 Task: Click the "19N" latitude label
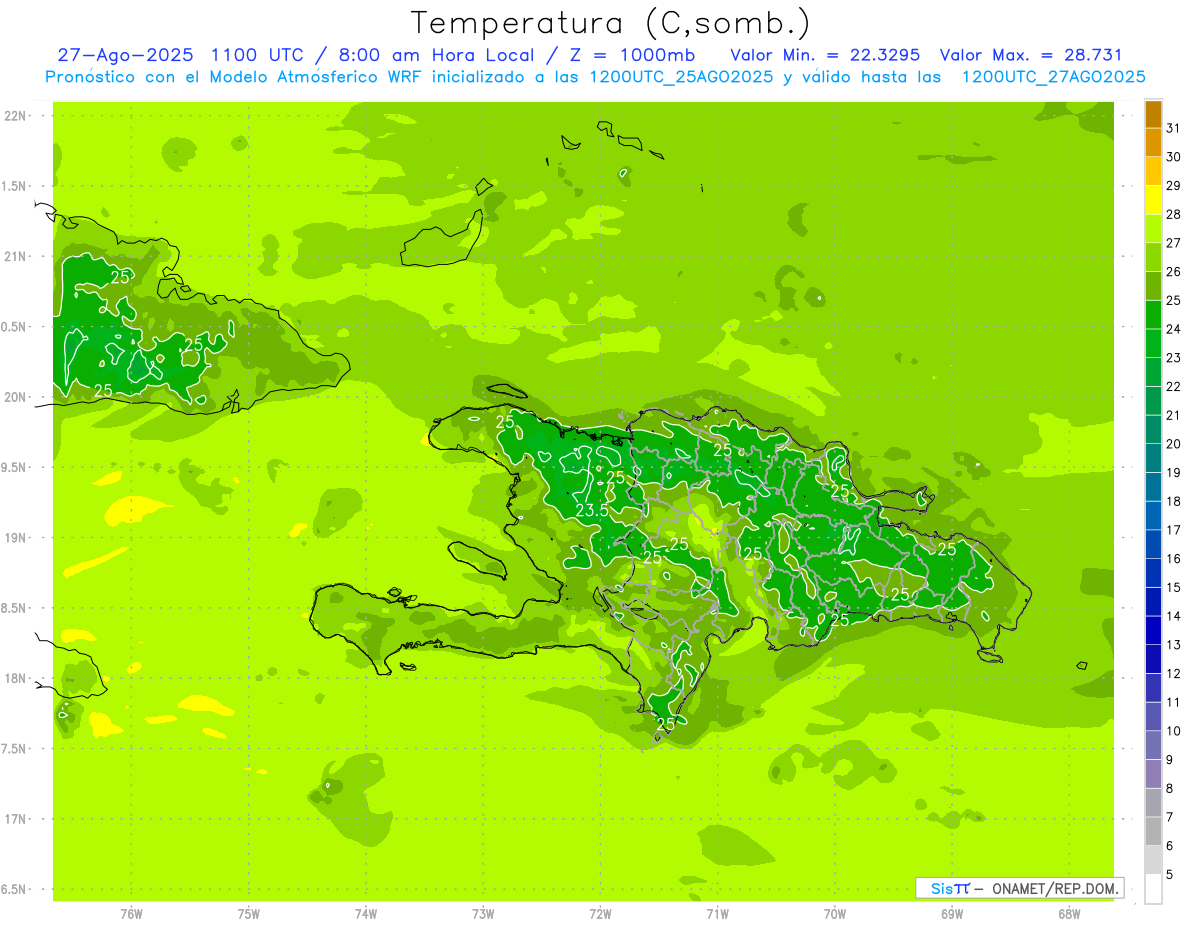pyautogui.click(x=14, y=537)
